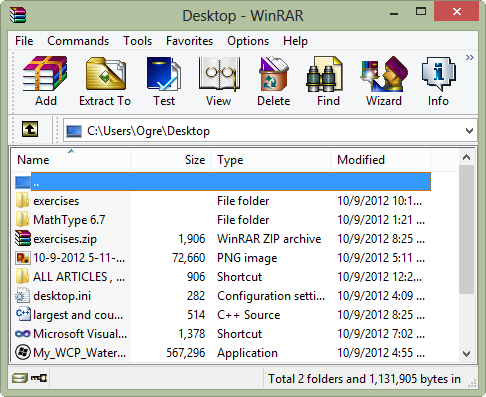Open the Options menu
The height and width of the screenshot is (397, 486).
tap(248, 41)
